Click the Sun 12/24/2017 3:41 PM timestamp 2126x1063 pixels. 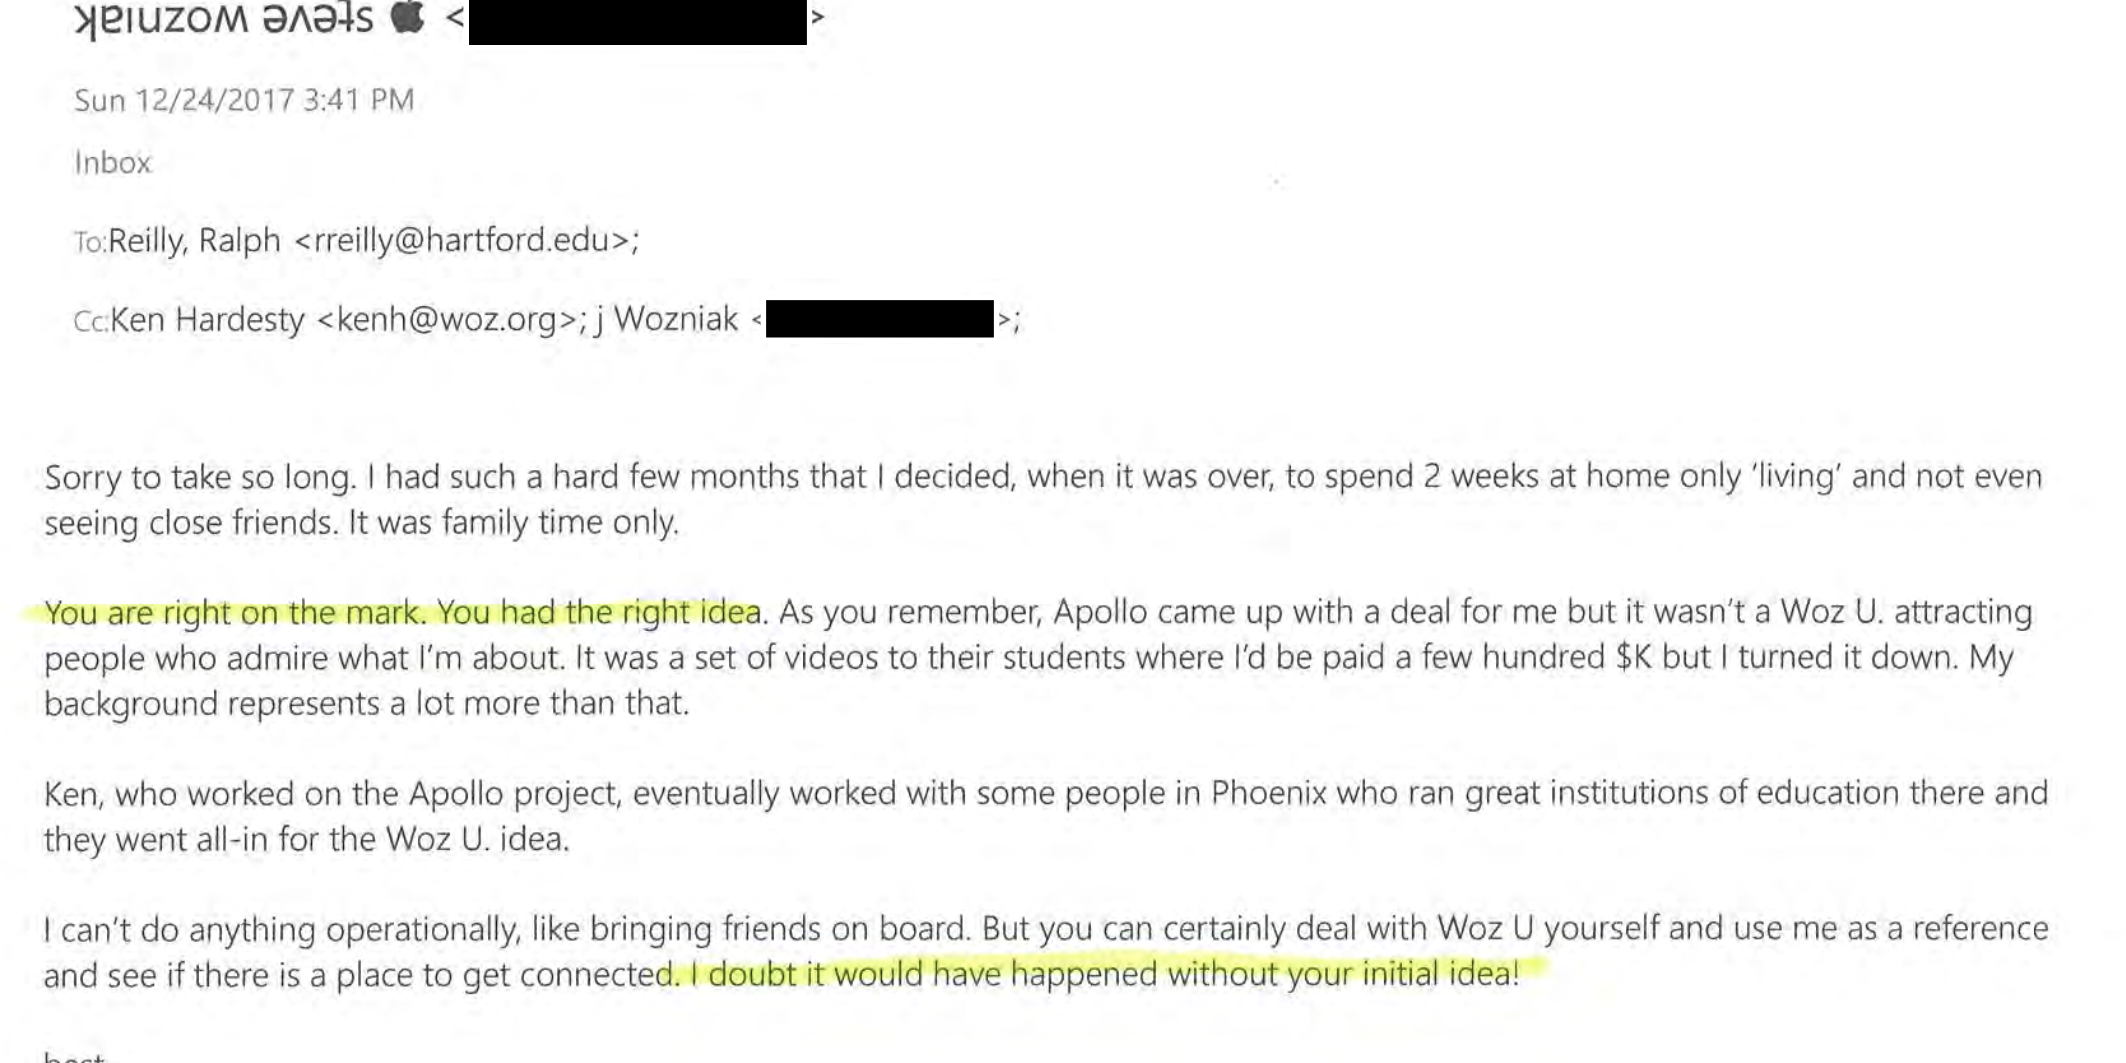point(244,100)
